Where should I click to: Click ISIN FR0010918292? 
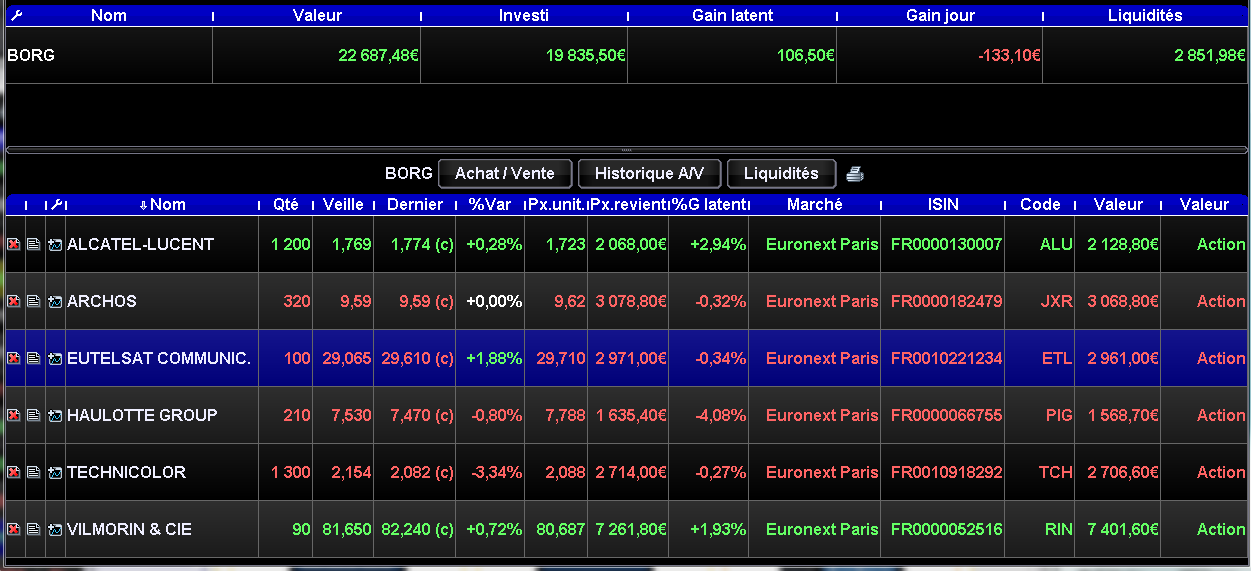point(946,472)
